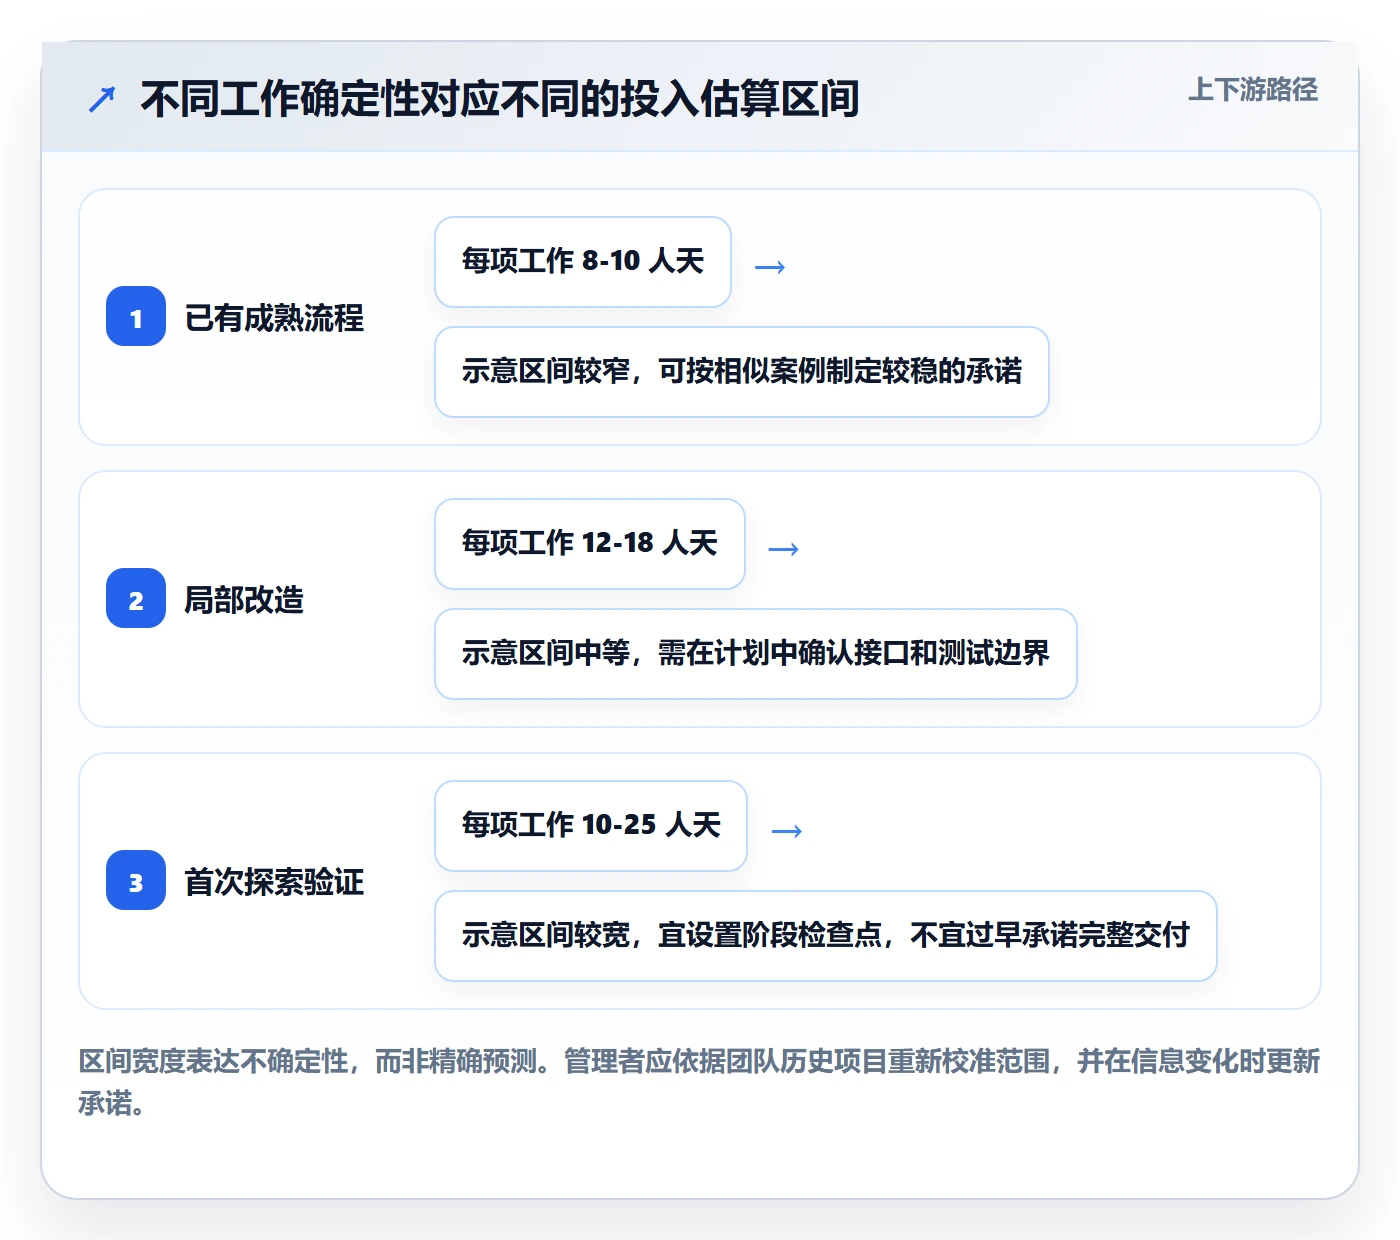Click the arrow after 10-25 人天
The height and width of the screenshot is (1240, 1400).
coord(787,831)
